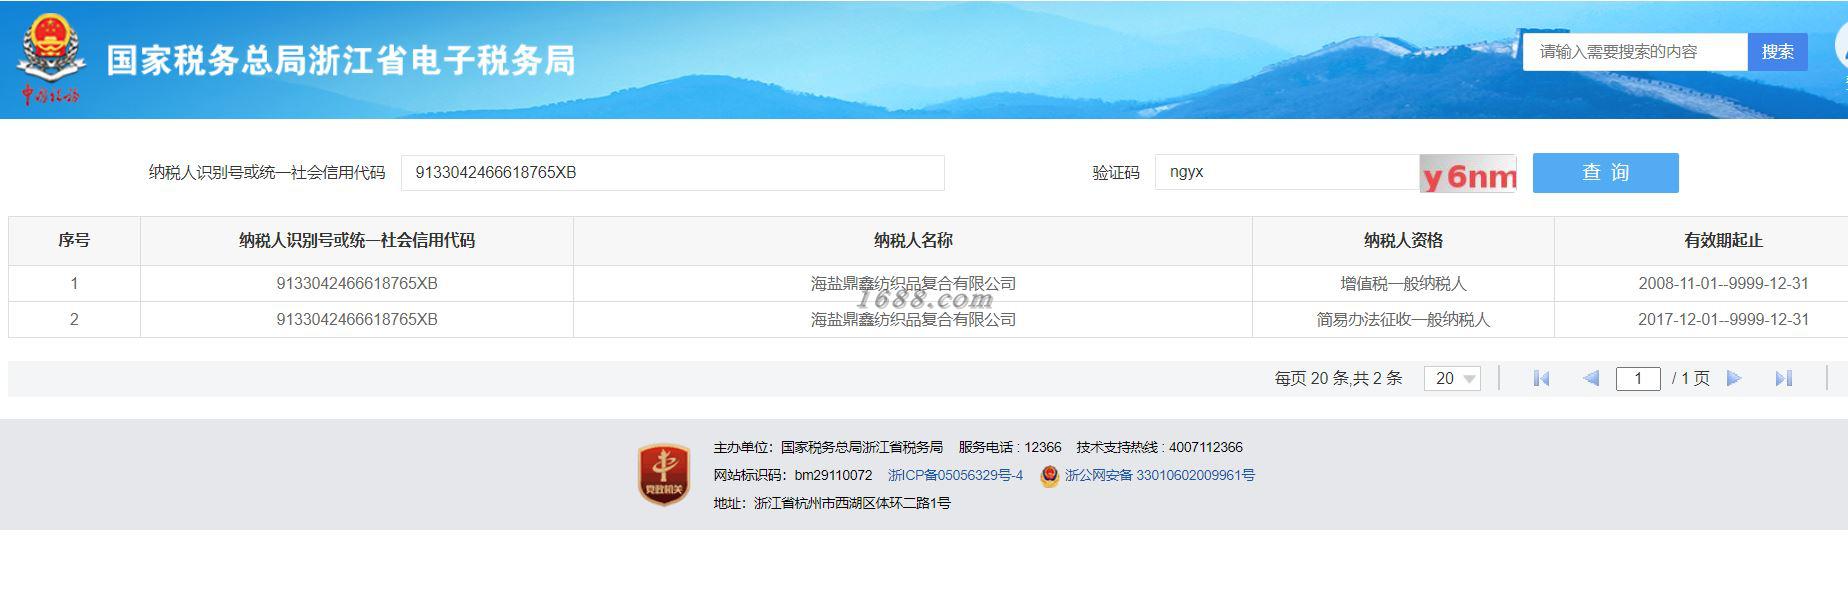Click the date 2008-11-01--9999-12-31
Screen dimensions: 1848x593
1723,284
